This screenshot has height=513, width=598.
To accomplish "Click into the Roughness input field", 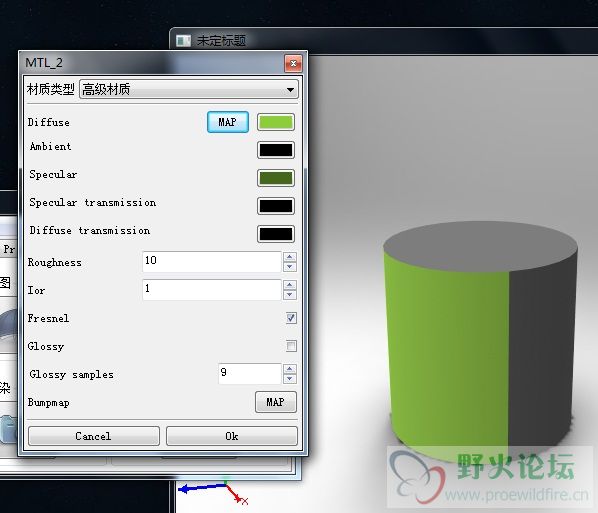I will (x=212, y=262).
